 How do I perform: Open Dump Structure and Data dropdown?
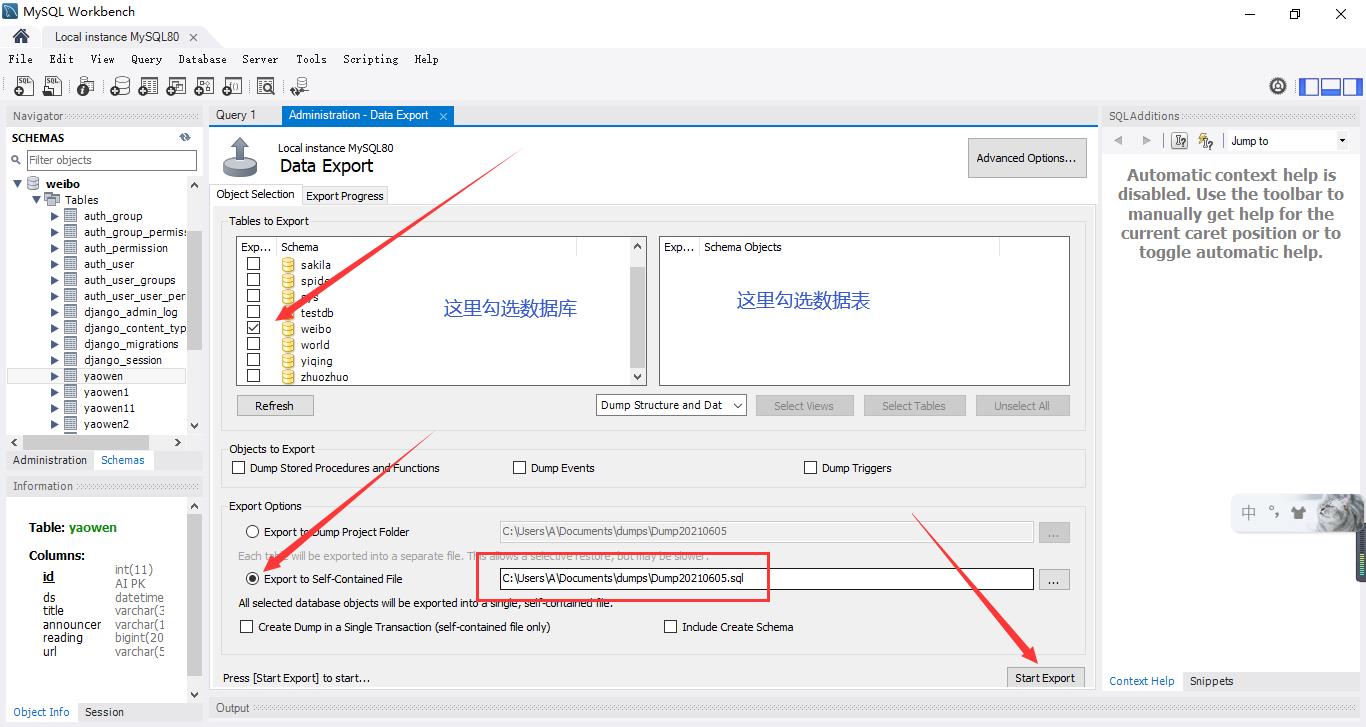click(x=671, y=405)
